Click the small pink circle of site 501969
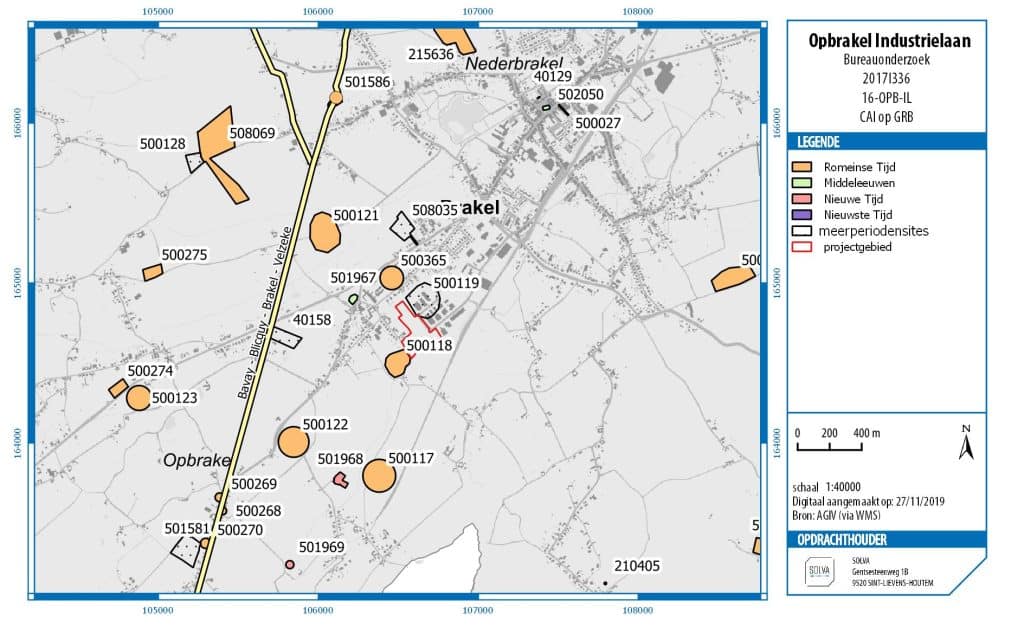 [x=290, y=565]
